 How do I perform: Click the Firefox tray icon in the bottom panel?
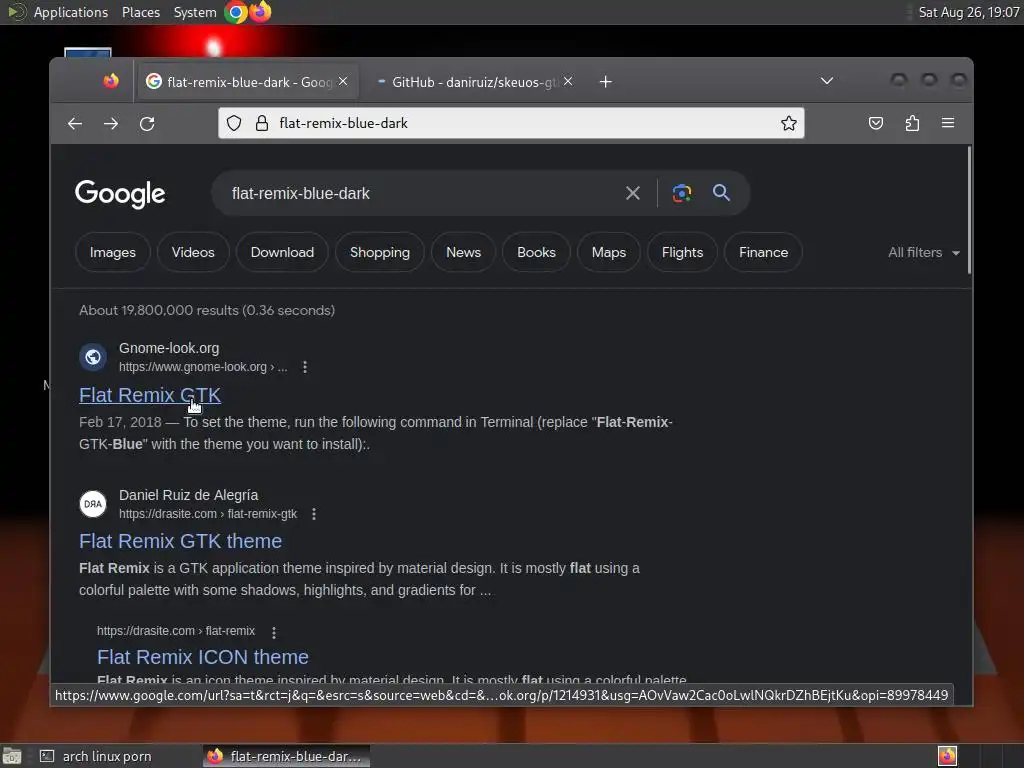(948, 756)
